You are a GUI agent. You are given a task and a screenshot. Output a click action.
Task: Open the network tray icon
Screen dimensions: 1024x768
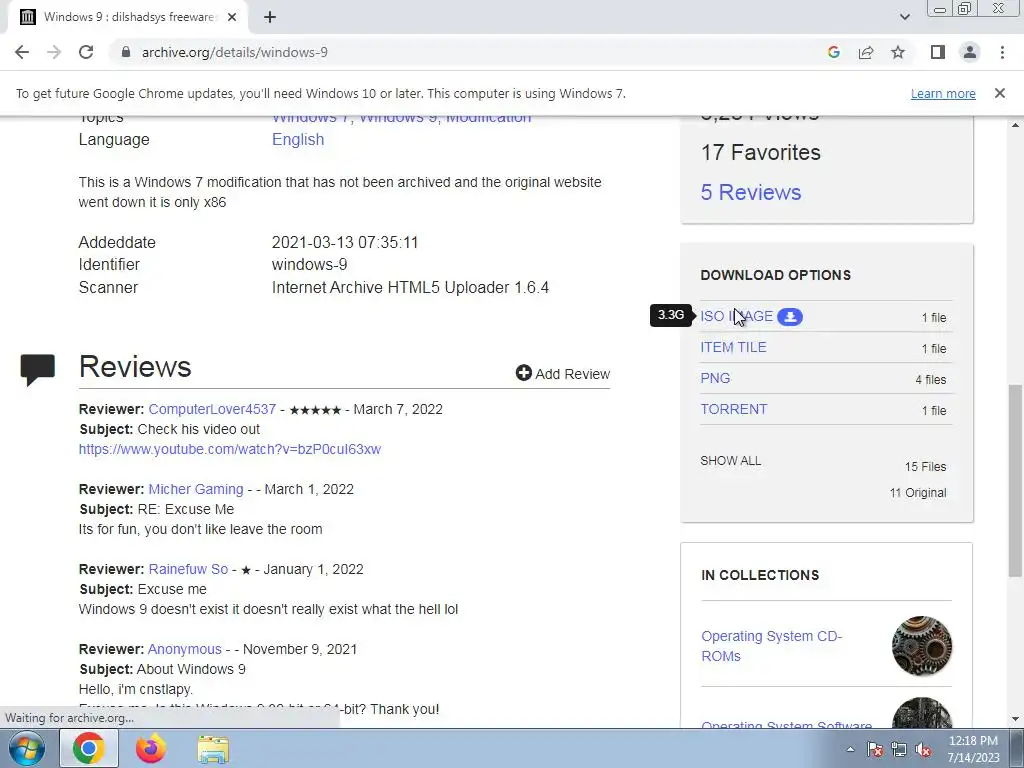[899, 749]
